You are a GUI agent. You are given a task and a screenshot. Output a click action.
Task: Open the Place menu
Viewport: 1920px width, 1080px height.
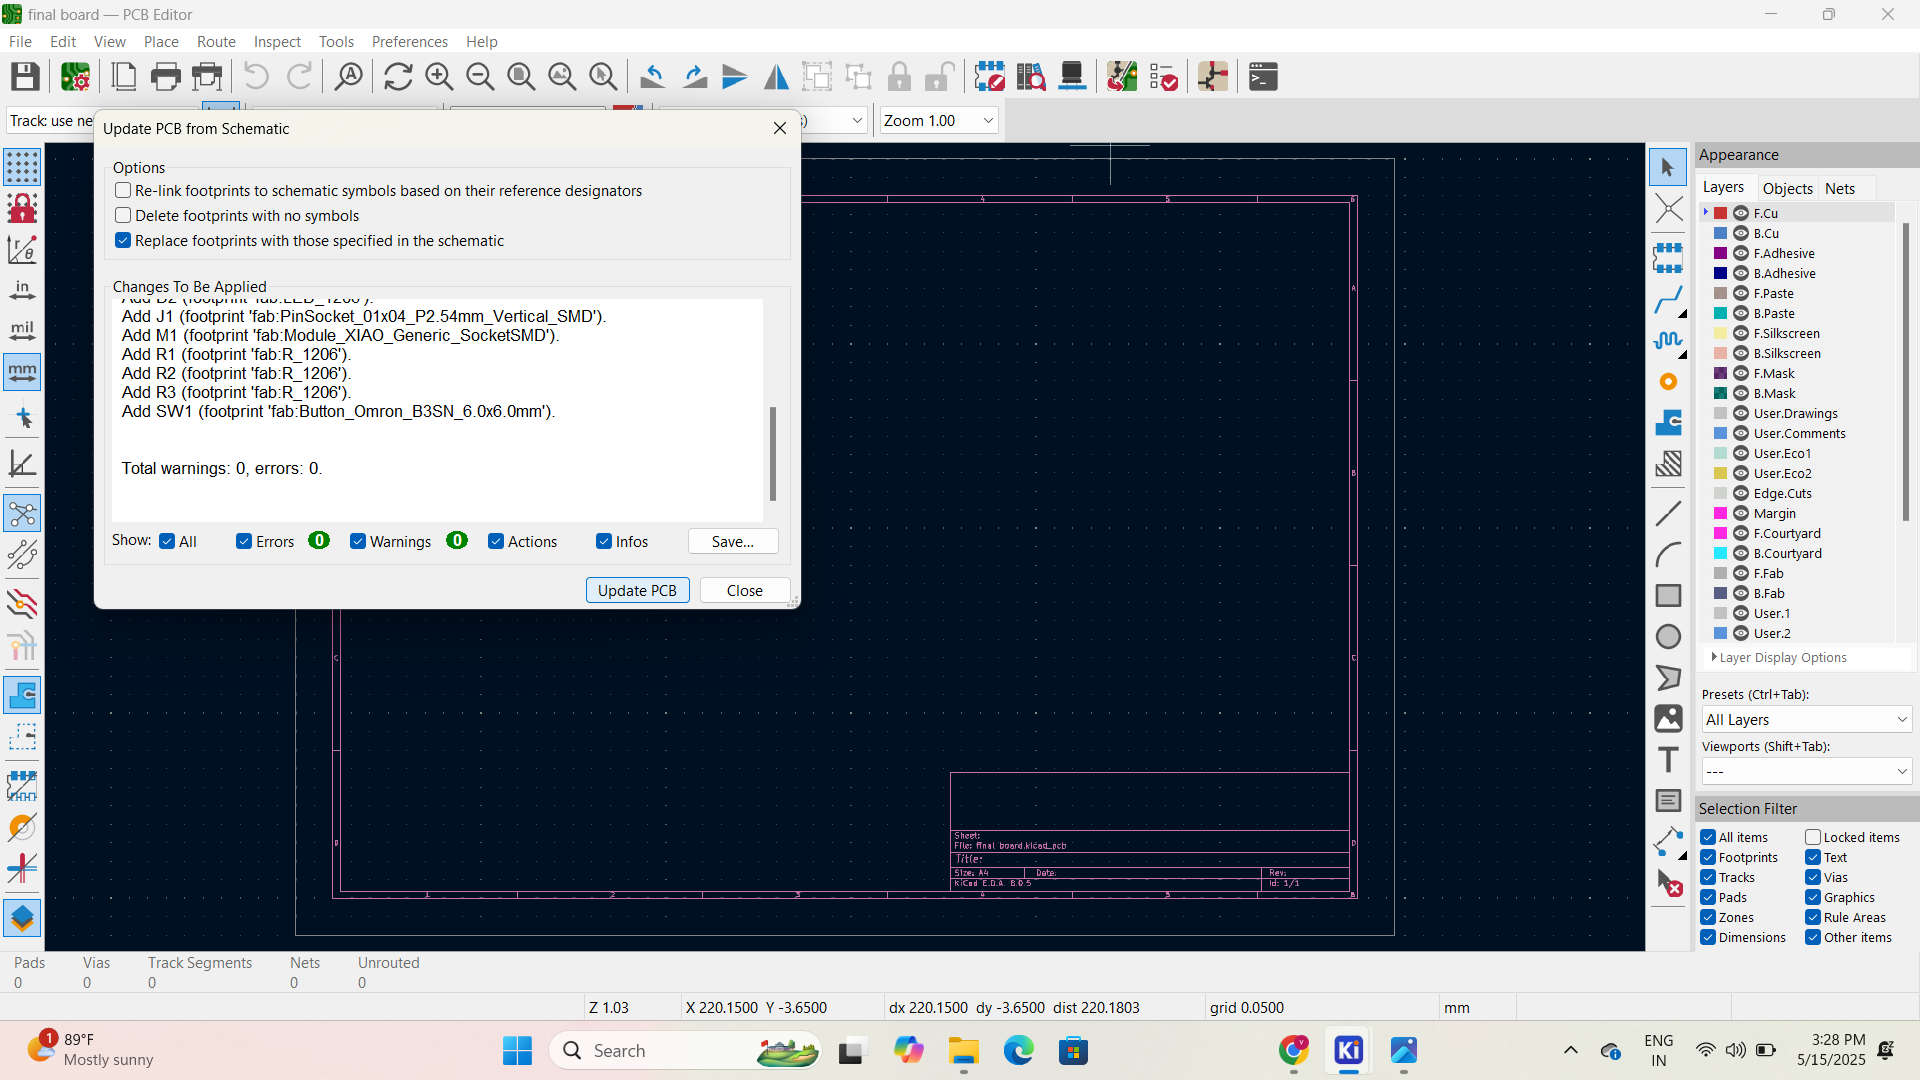click(161, 41)
